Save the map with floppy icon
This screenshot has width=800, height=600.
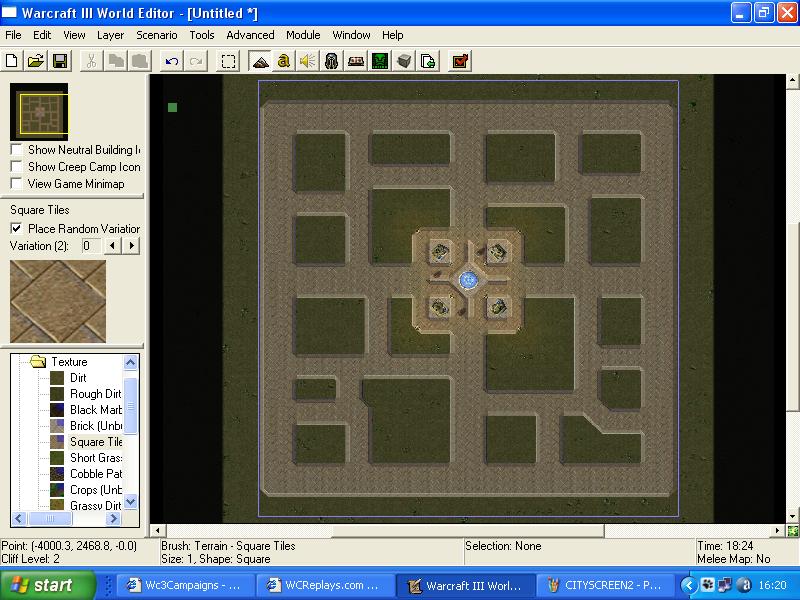click(x=60, y=61)
